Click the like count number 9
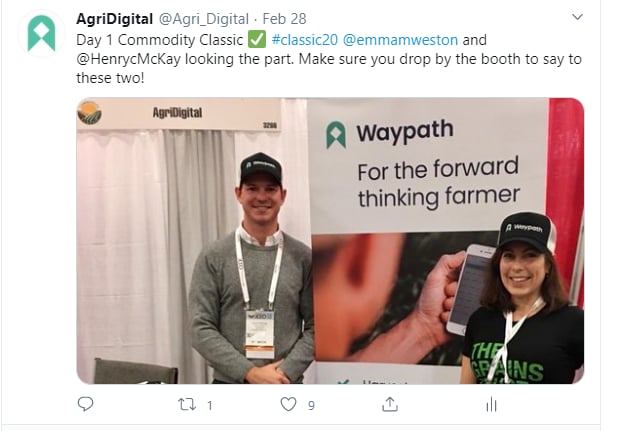625x431 pixels. click(x=311, y=405)
